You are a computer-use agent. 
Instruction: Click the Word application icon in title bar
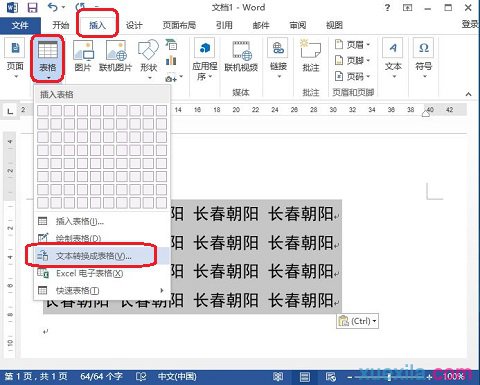tap(12, 7)
